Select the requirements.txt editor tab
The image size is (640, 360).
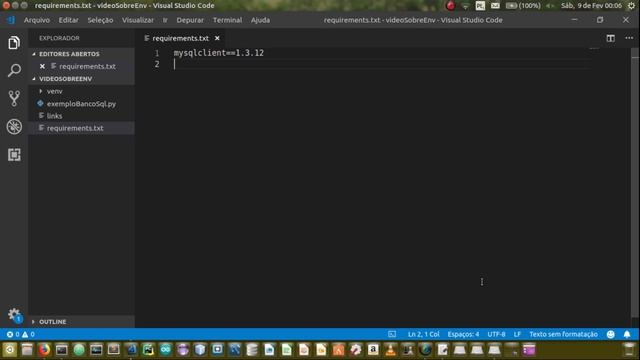[180, 38]
